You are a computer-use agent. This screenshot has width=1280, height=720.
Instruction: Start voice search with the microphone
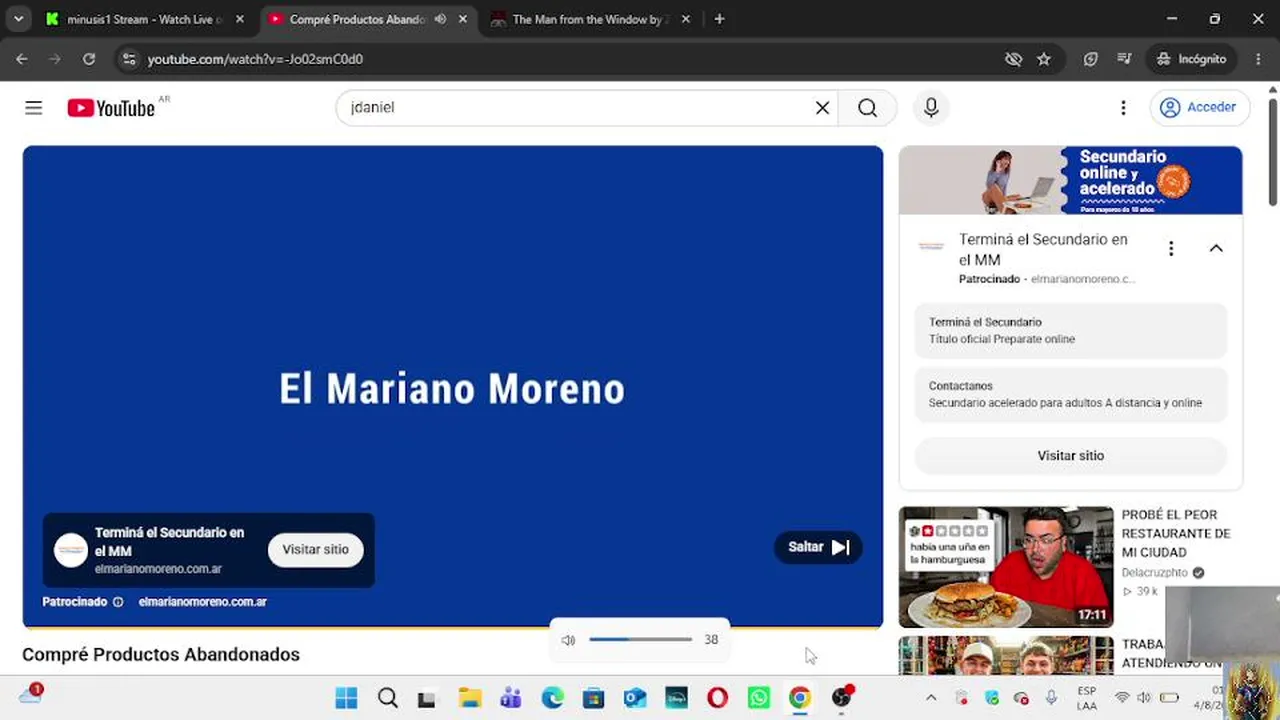tap(931, 108)
